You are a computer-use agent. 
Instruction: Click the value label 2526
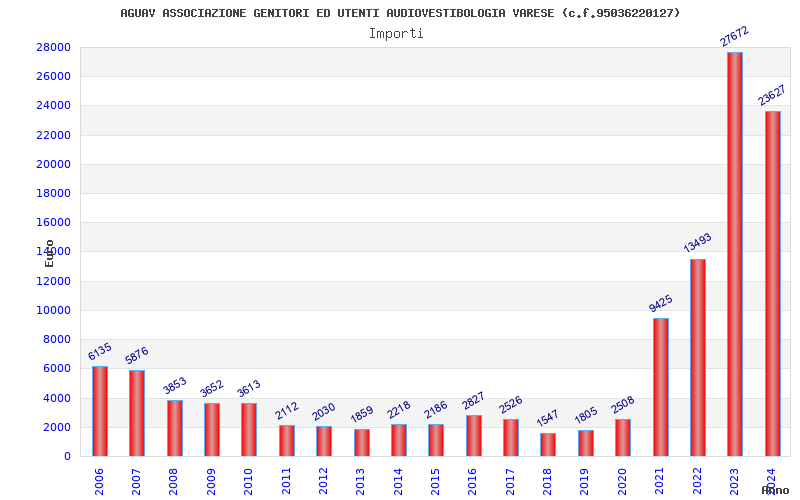[510, 405]
